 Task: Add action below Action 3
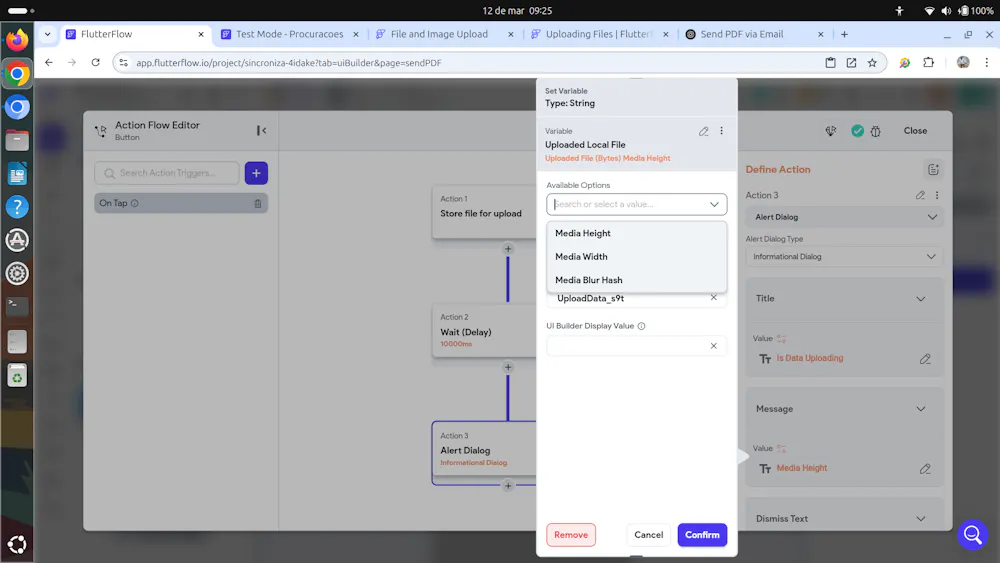click(508, 486)
